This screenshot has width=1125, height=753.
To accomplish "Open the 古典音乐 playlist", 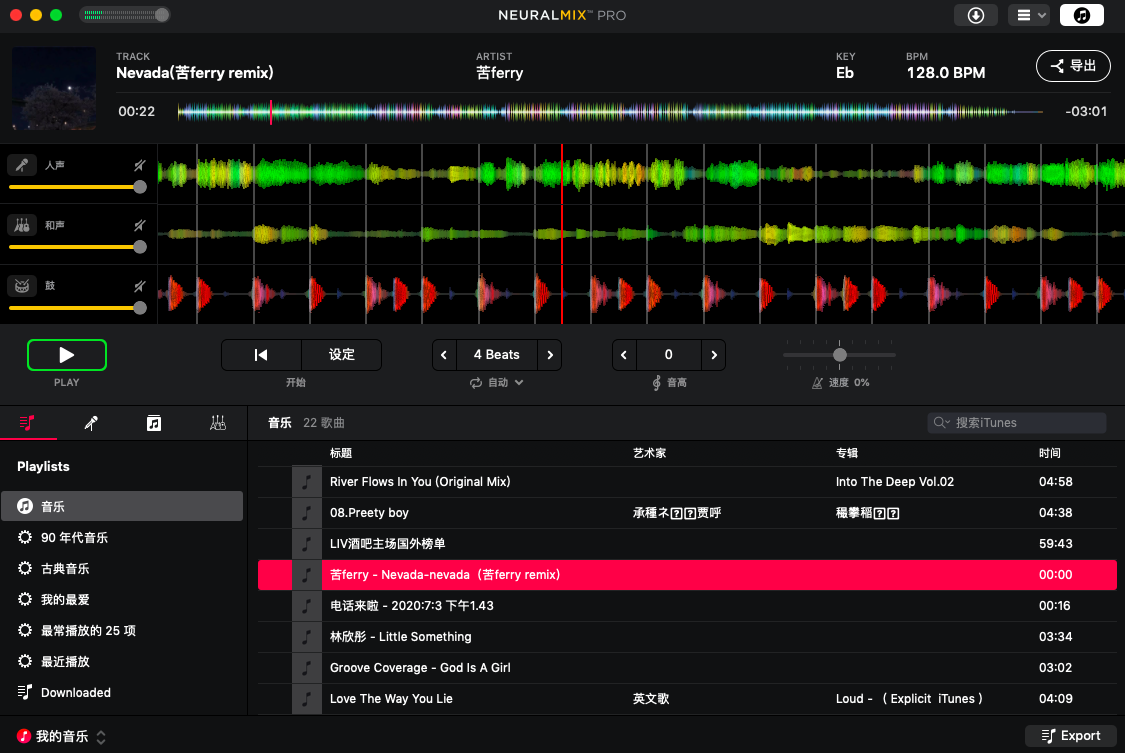I will [122, 569].
